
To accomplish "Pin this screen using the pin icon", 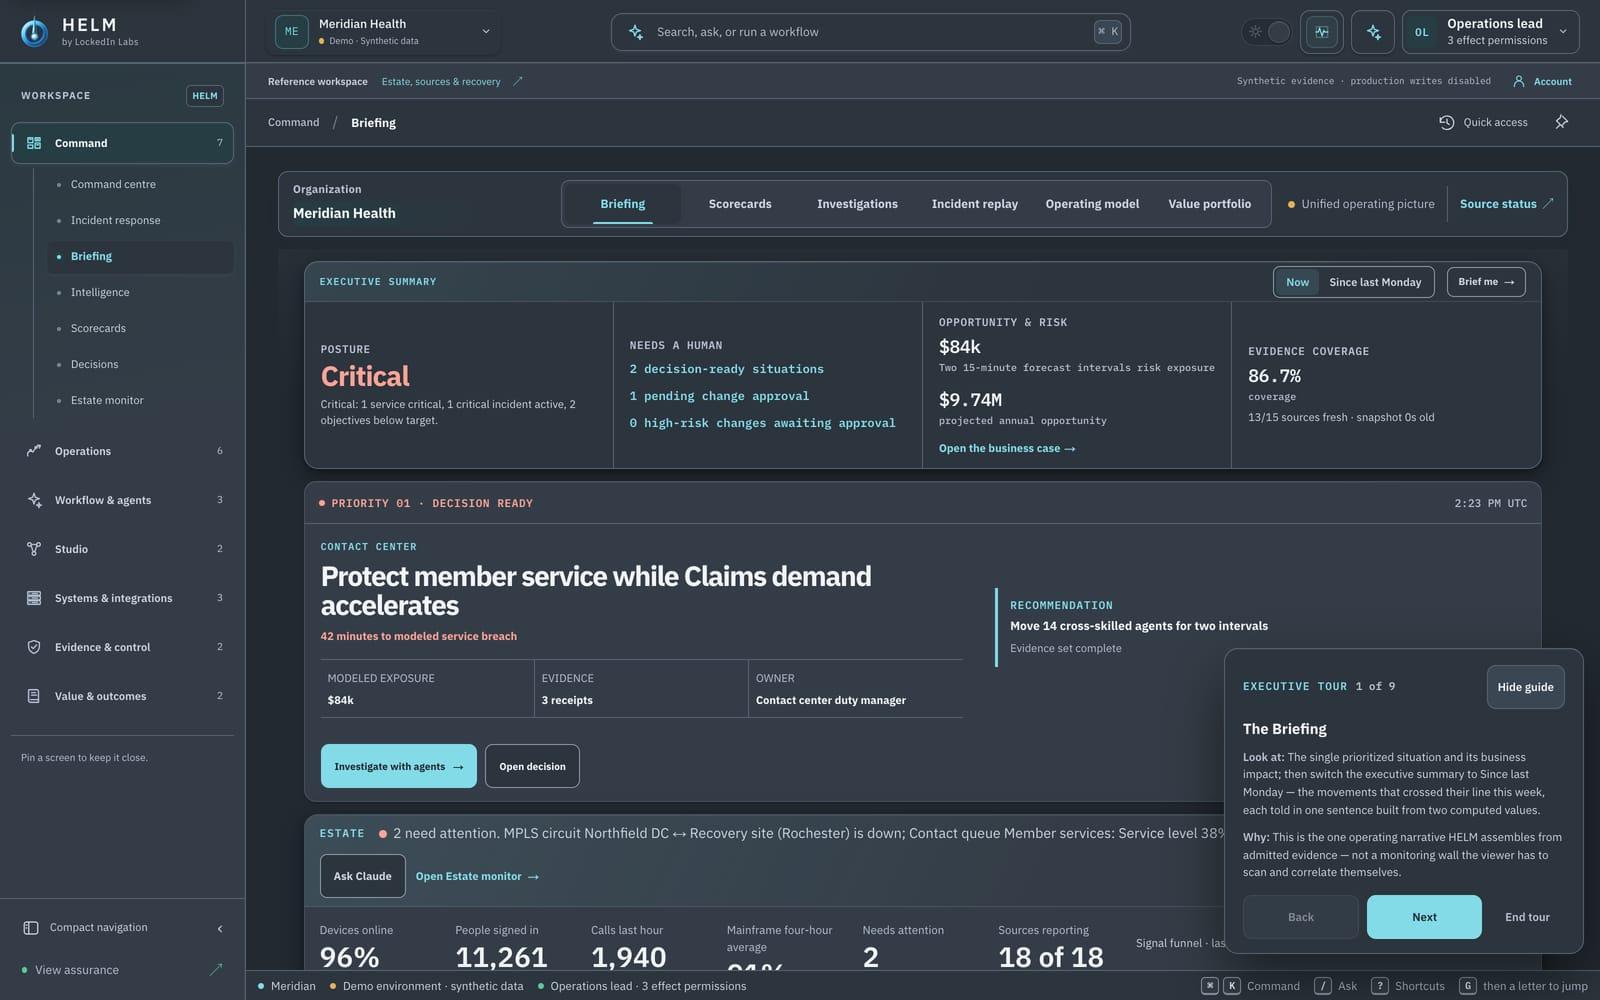I will click(x=1562, y=122).
